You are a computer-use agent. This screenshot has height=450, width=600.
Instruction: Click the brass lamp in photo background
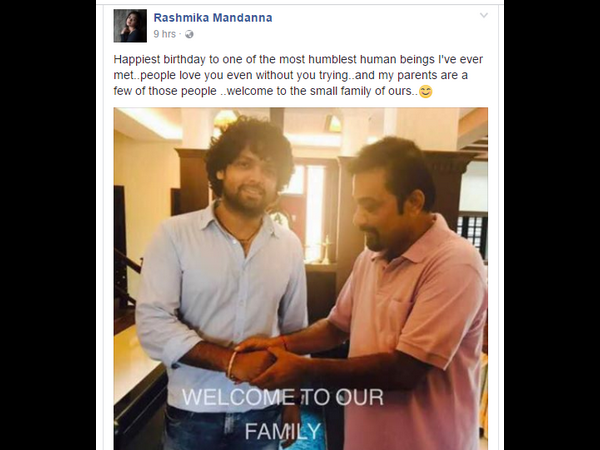pos(326,249)
